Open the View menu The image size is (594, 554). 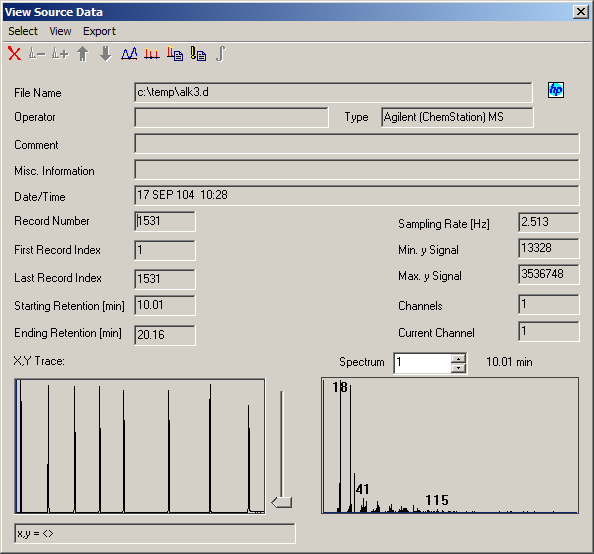pyautogui.click(x=60, y=31)
